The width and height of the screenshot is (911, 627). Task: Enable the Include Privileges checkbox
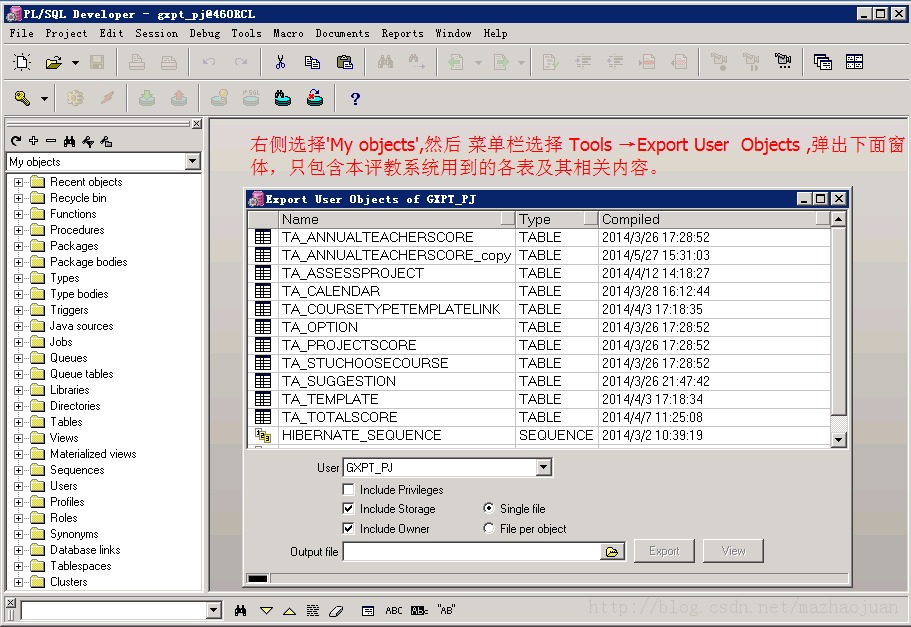pos(349,490)
